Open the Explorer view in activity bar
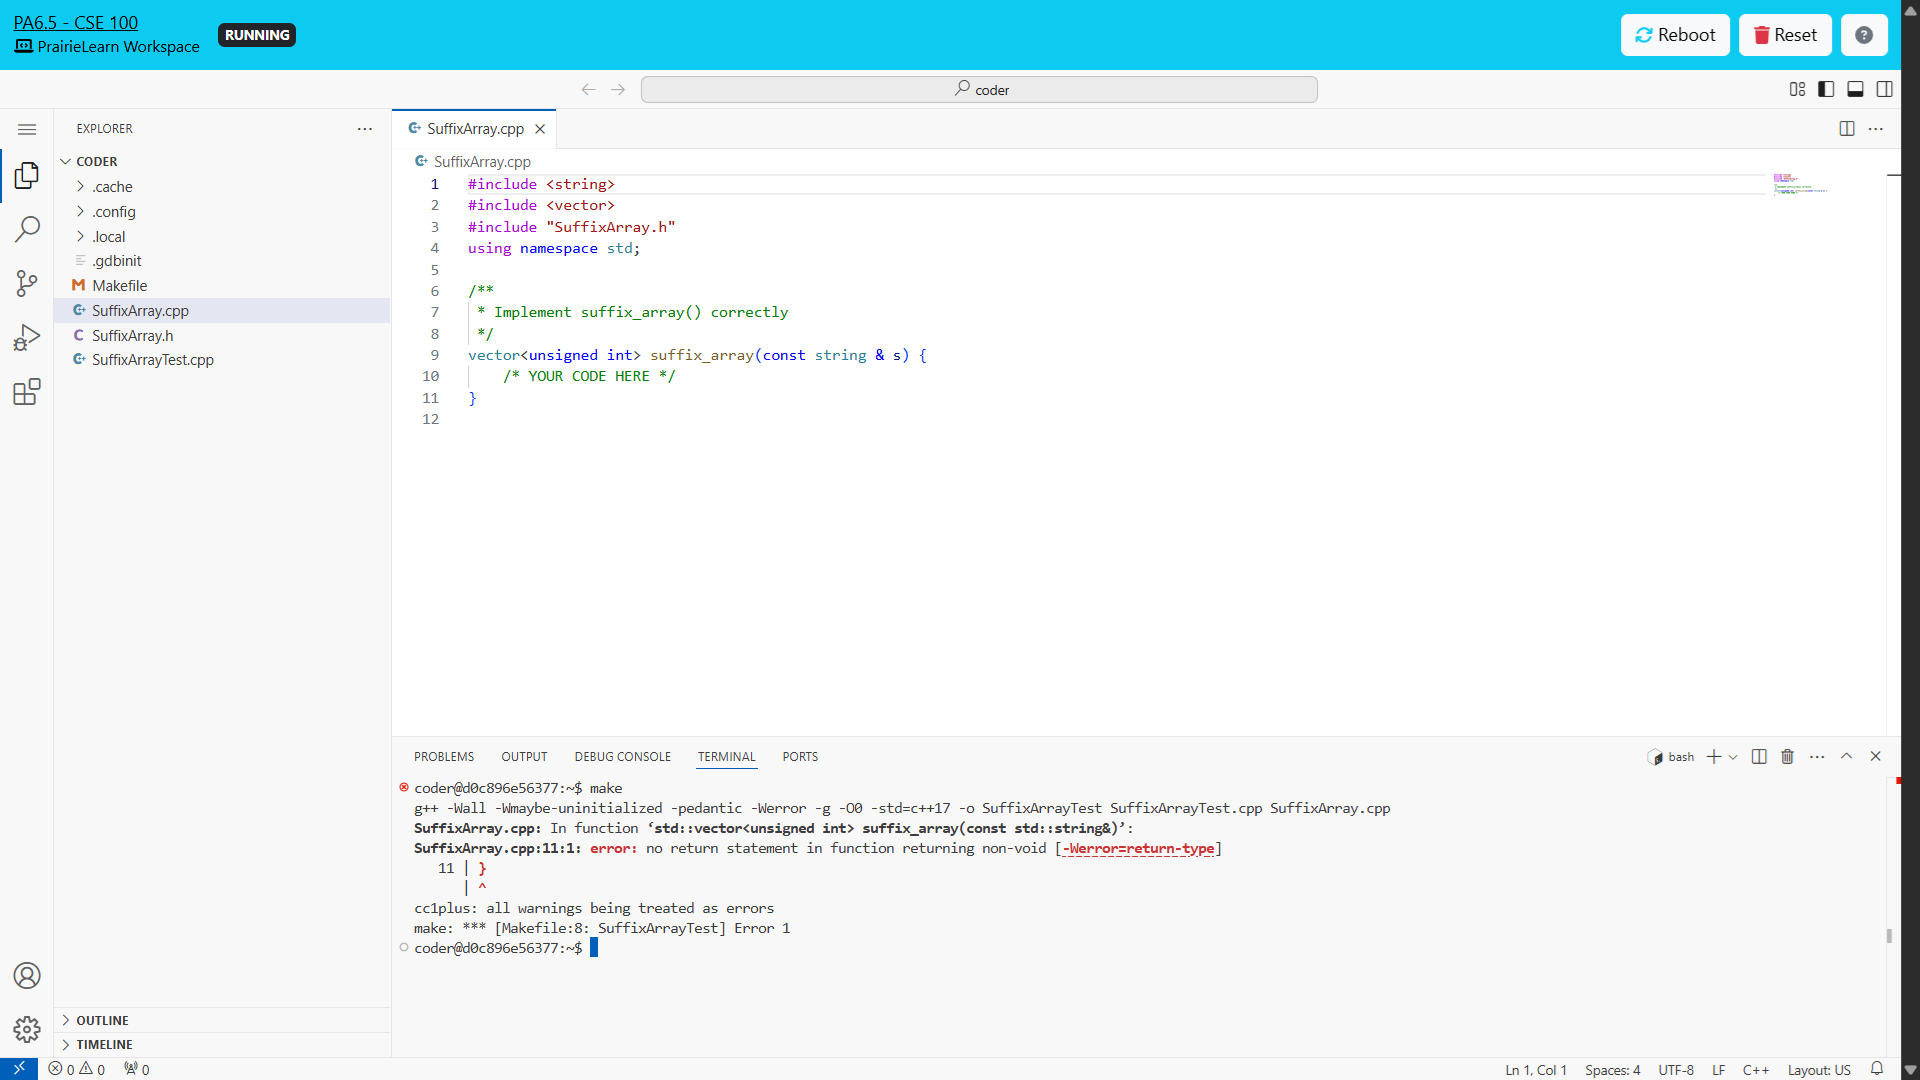Image resolution: width=1920 pixels, height=1080 pixels. [x=27, y=176]
